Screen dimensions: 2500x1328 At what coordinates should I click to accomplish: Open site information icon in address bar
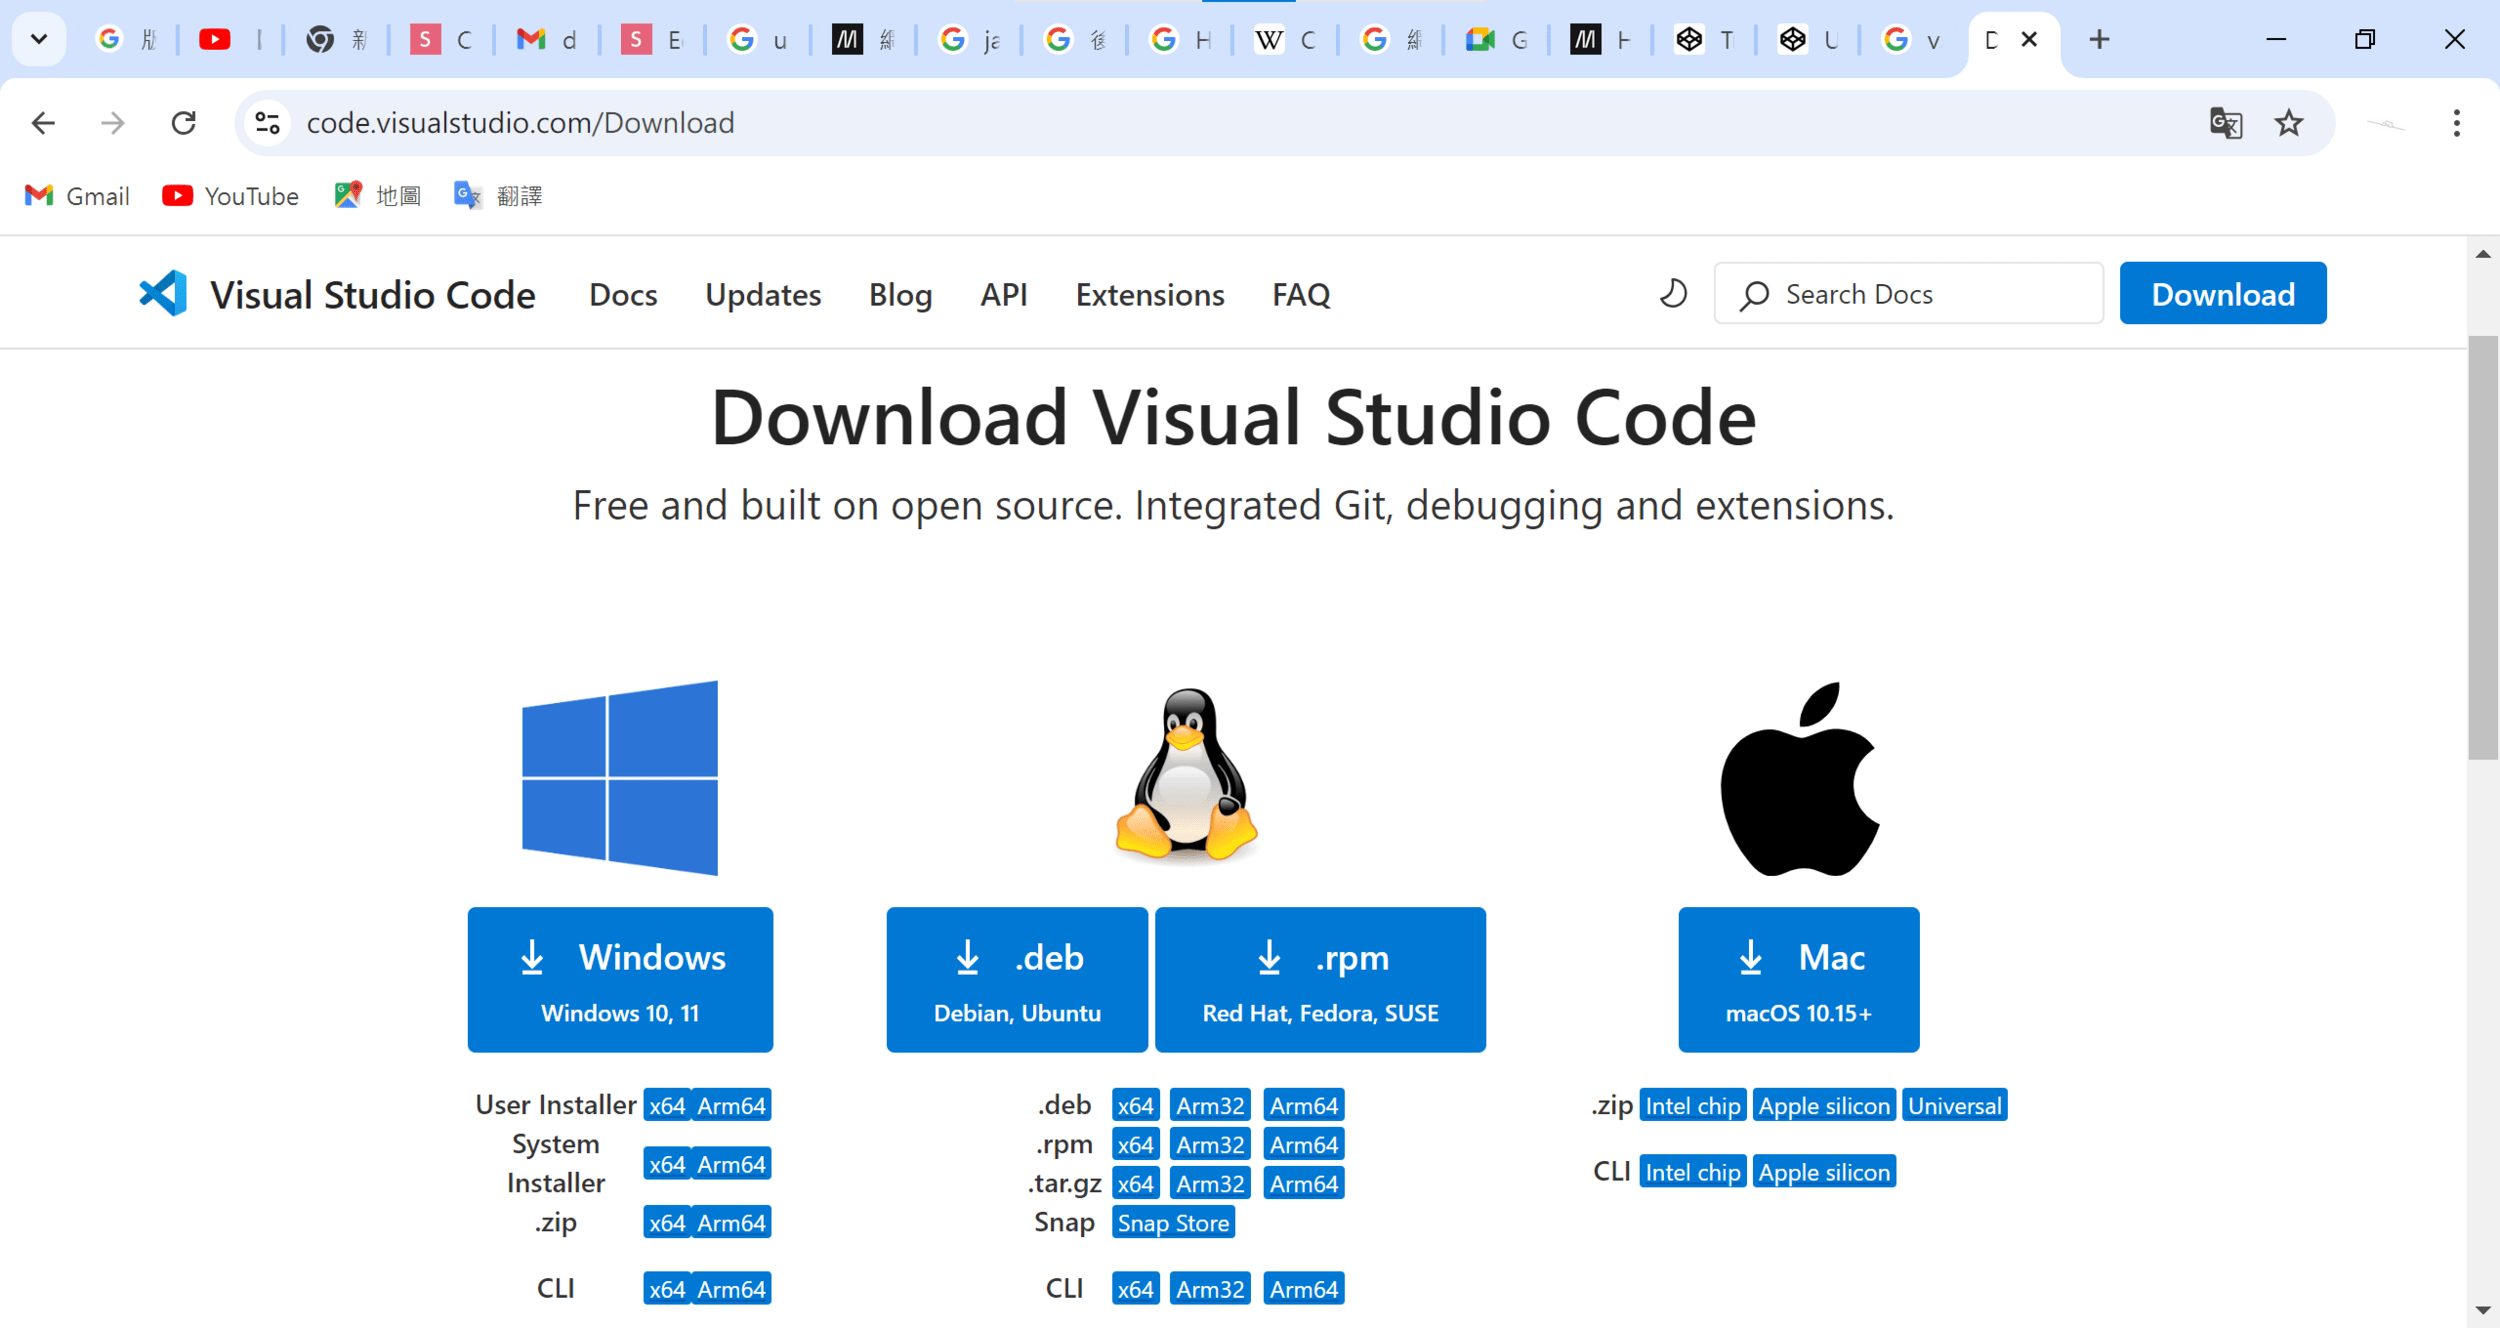[267, 123]
